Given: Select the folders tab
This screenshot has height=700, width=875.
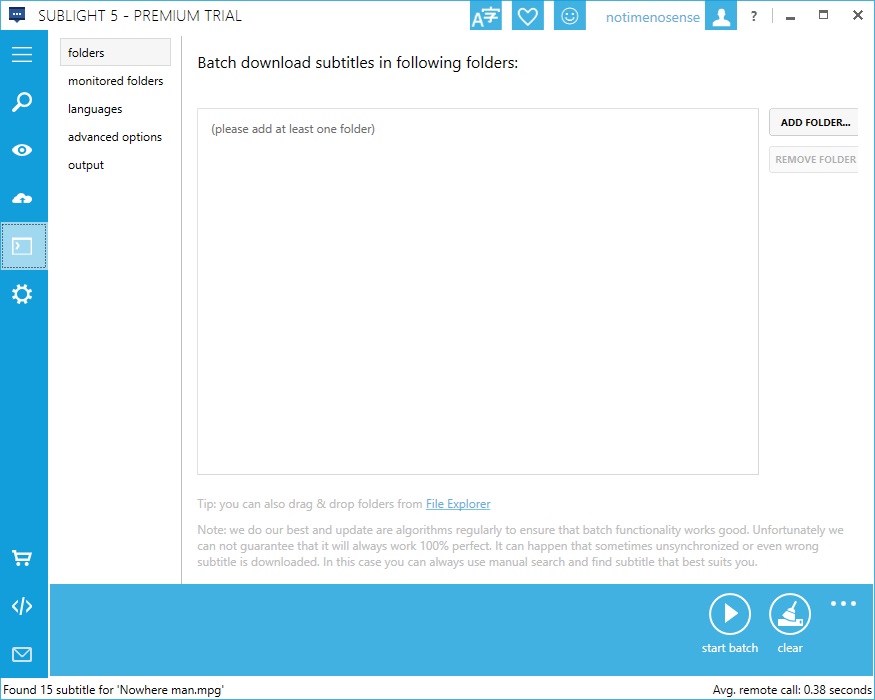Looking at the screenshot, I should [116, 52].
